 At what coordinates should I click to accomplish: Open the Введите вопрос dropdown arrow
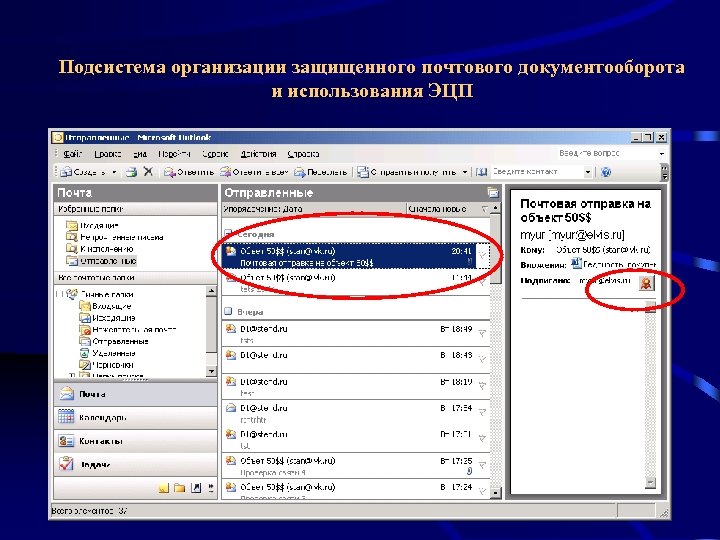[662, 153]
